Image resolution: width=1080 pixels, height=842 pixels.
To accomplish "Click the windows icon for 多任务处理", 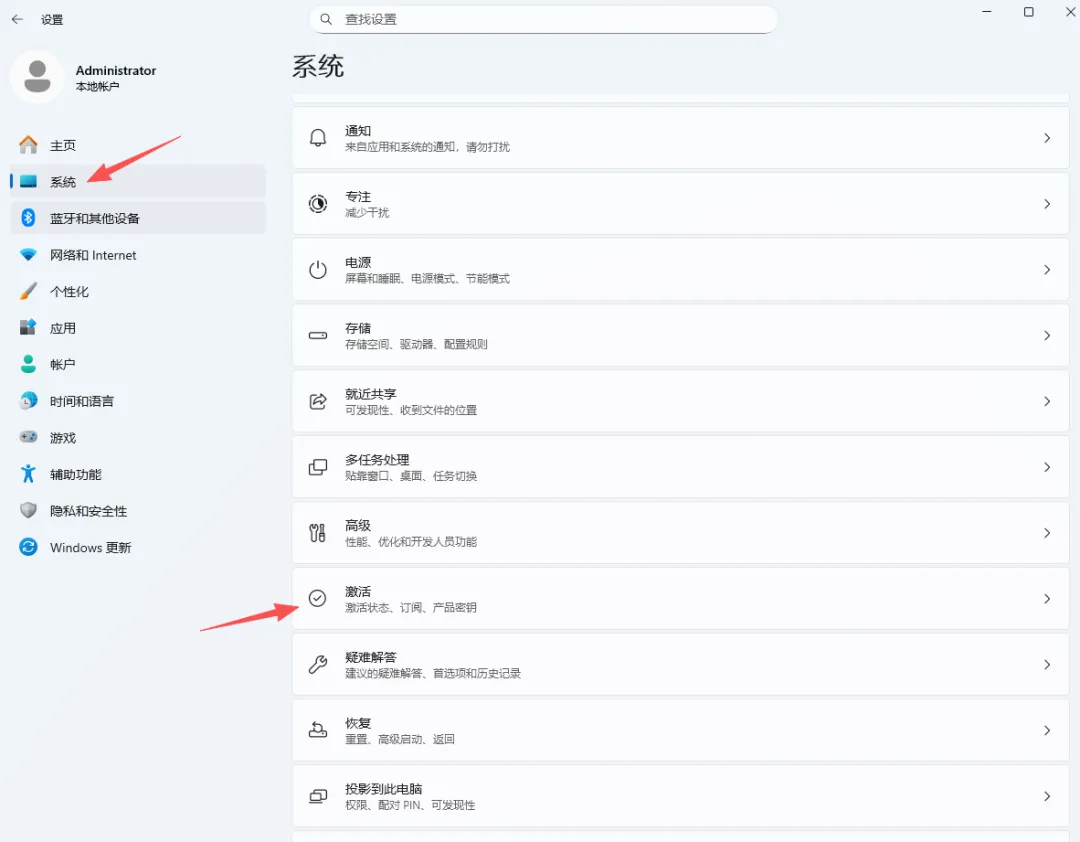I will (318, 467).
